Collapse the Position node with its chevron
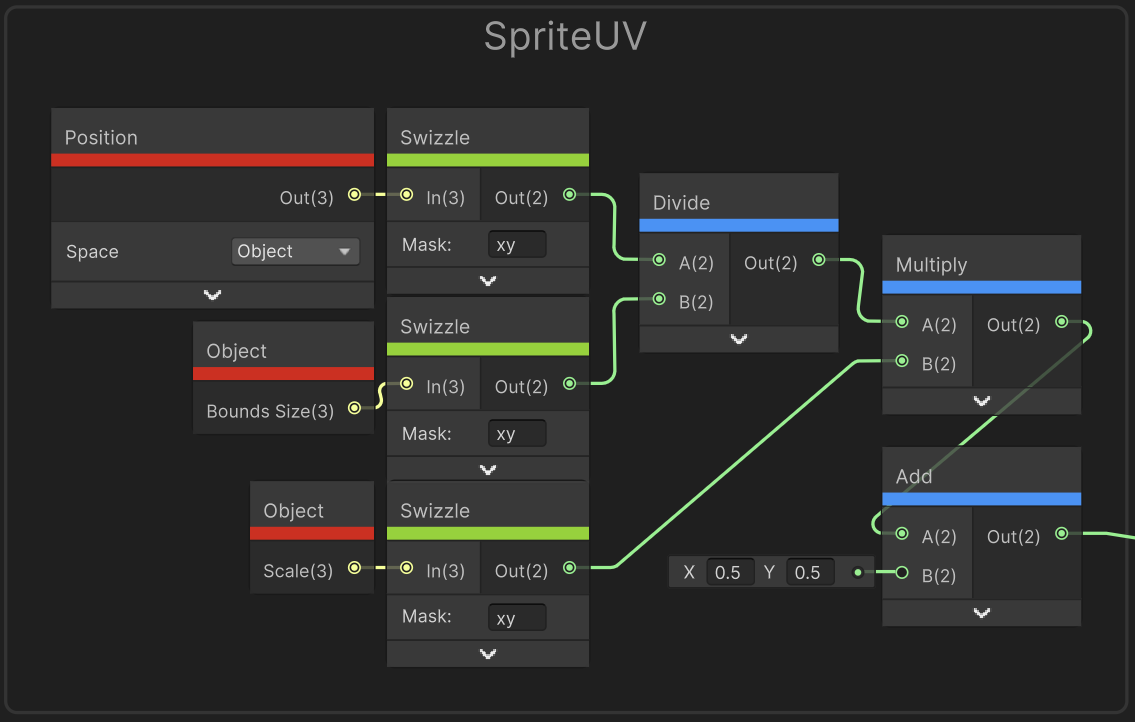 click(x=212, y=295)
